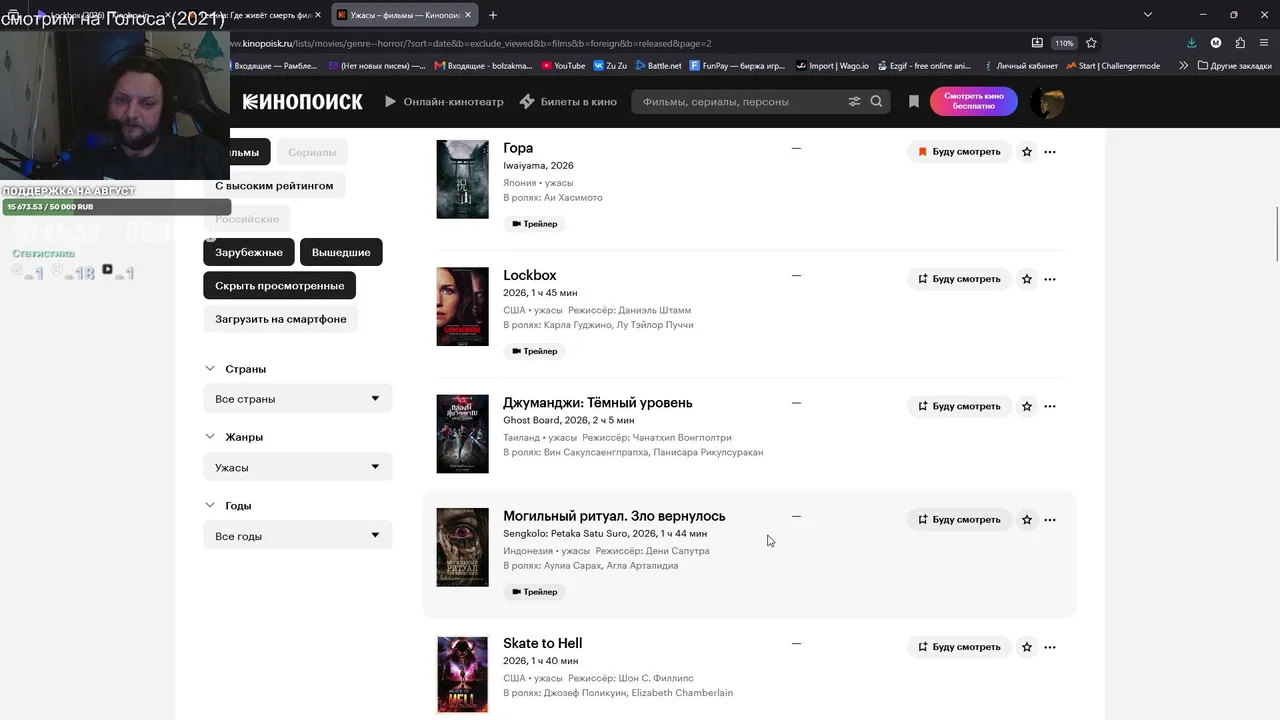
Task: Toggle the Российские filter chip
Action: (x=247, y=218)
